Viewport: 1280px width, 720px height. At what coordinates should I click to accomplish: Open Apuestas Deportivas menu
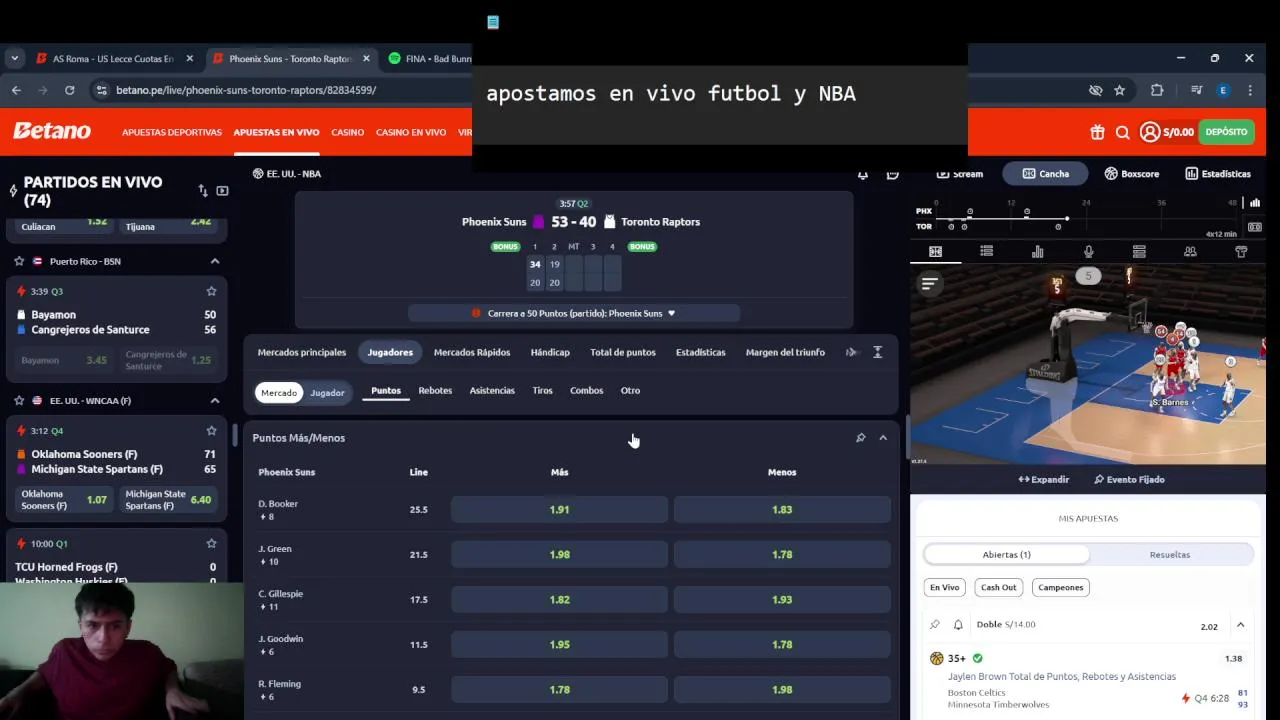(x=172, y=132)
